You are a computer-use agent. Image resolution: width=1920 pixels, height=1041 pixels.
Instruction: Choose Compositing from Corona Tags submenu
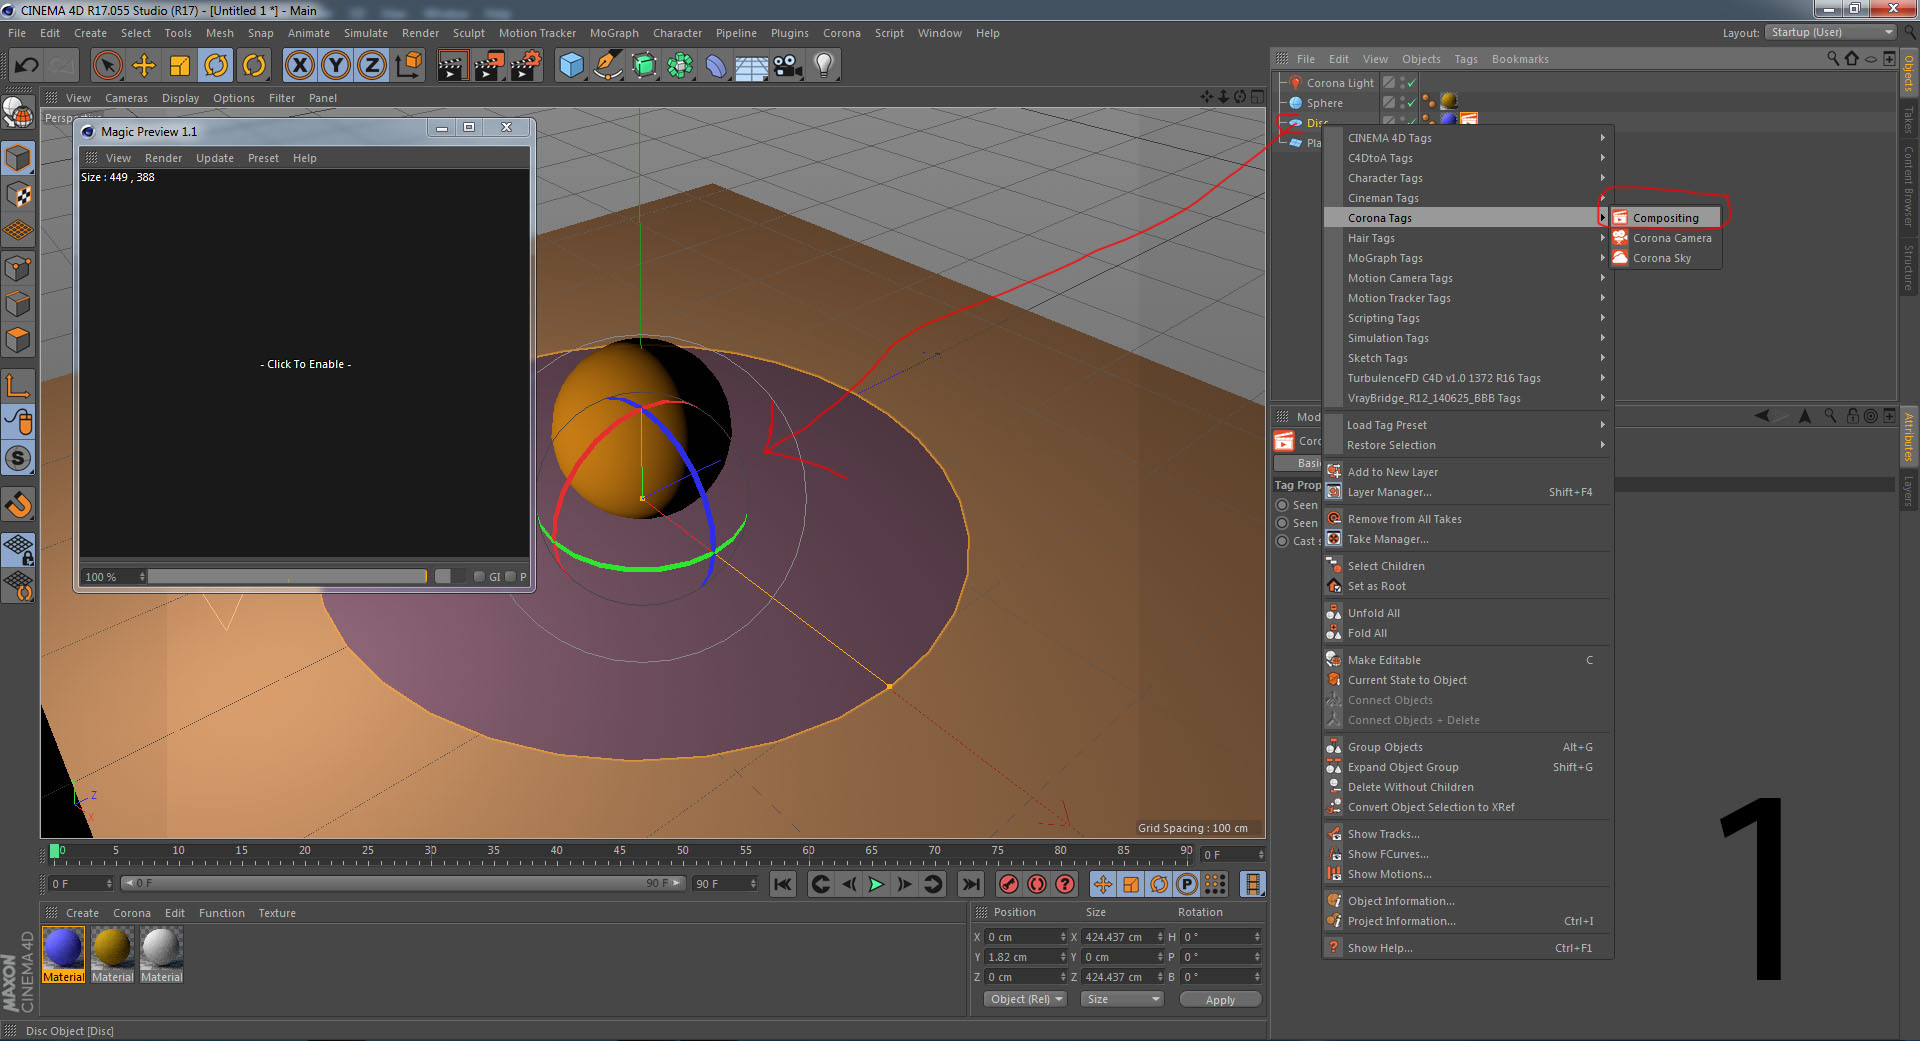(1666, 218)
